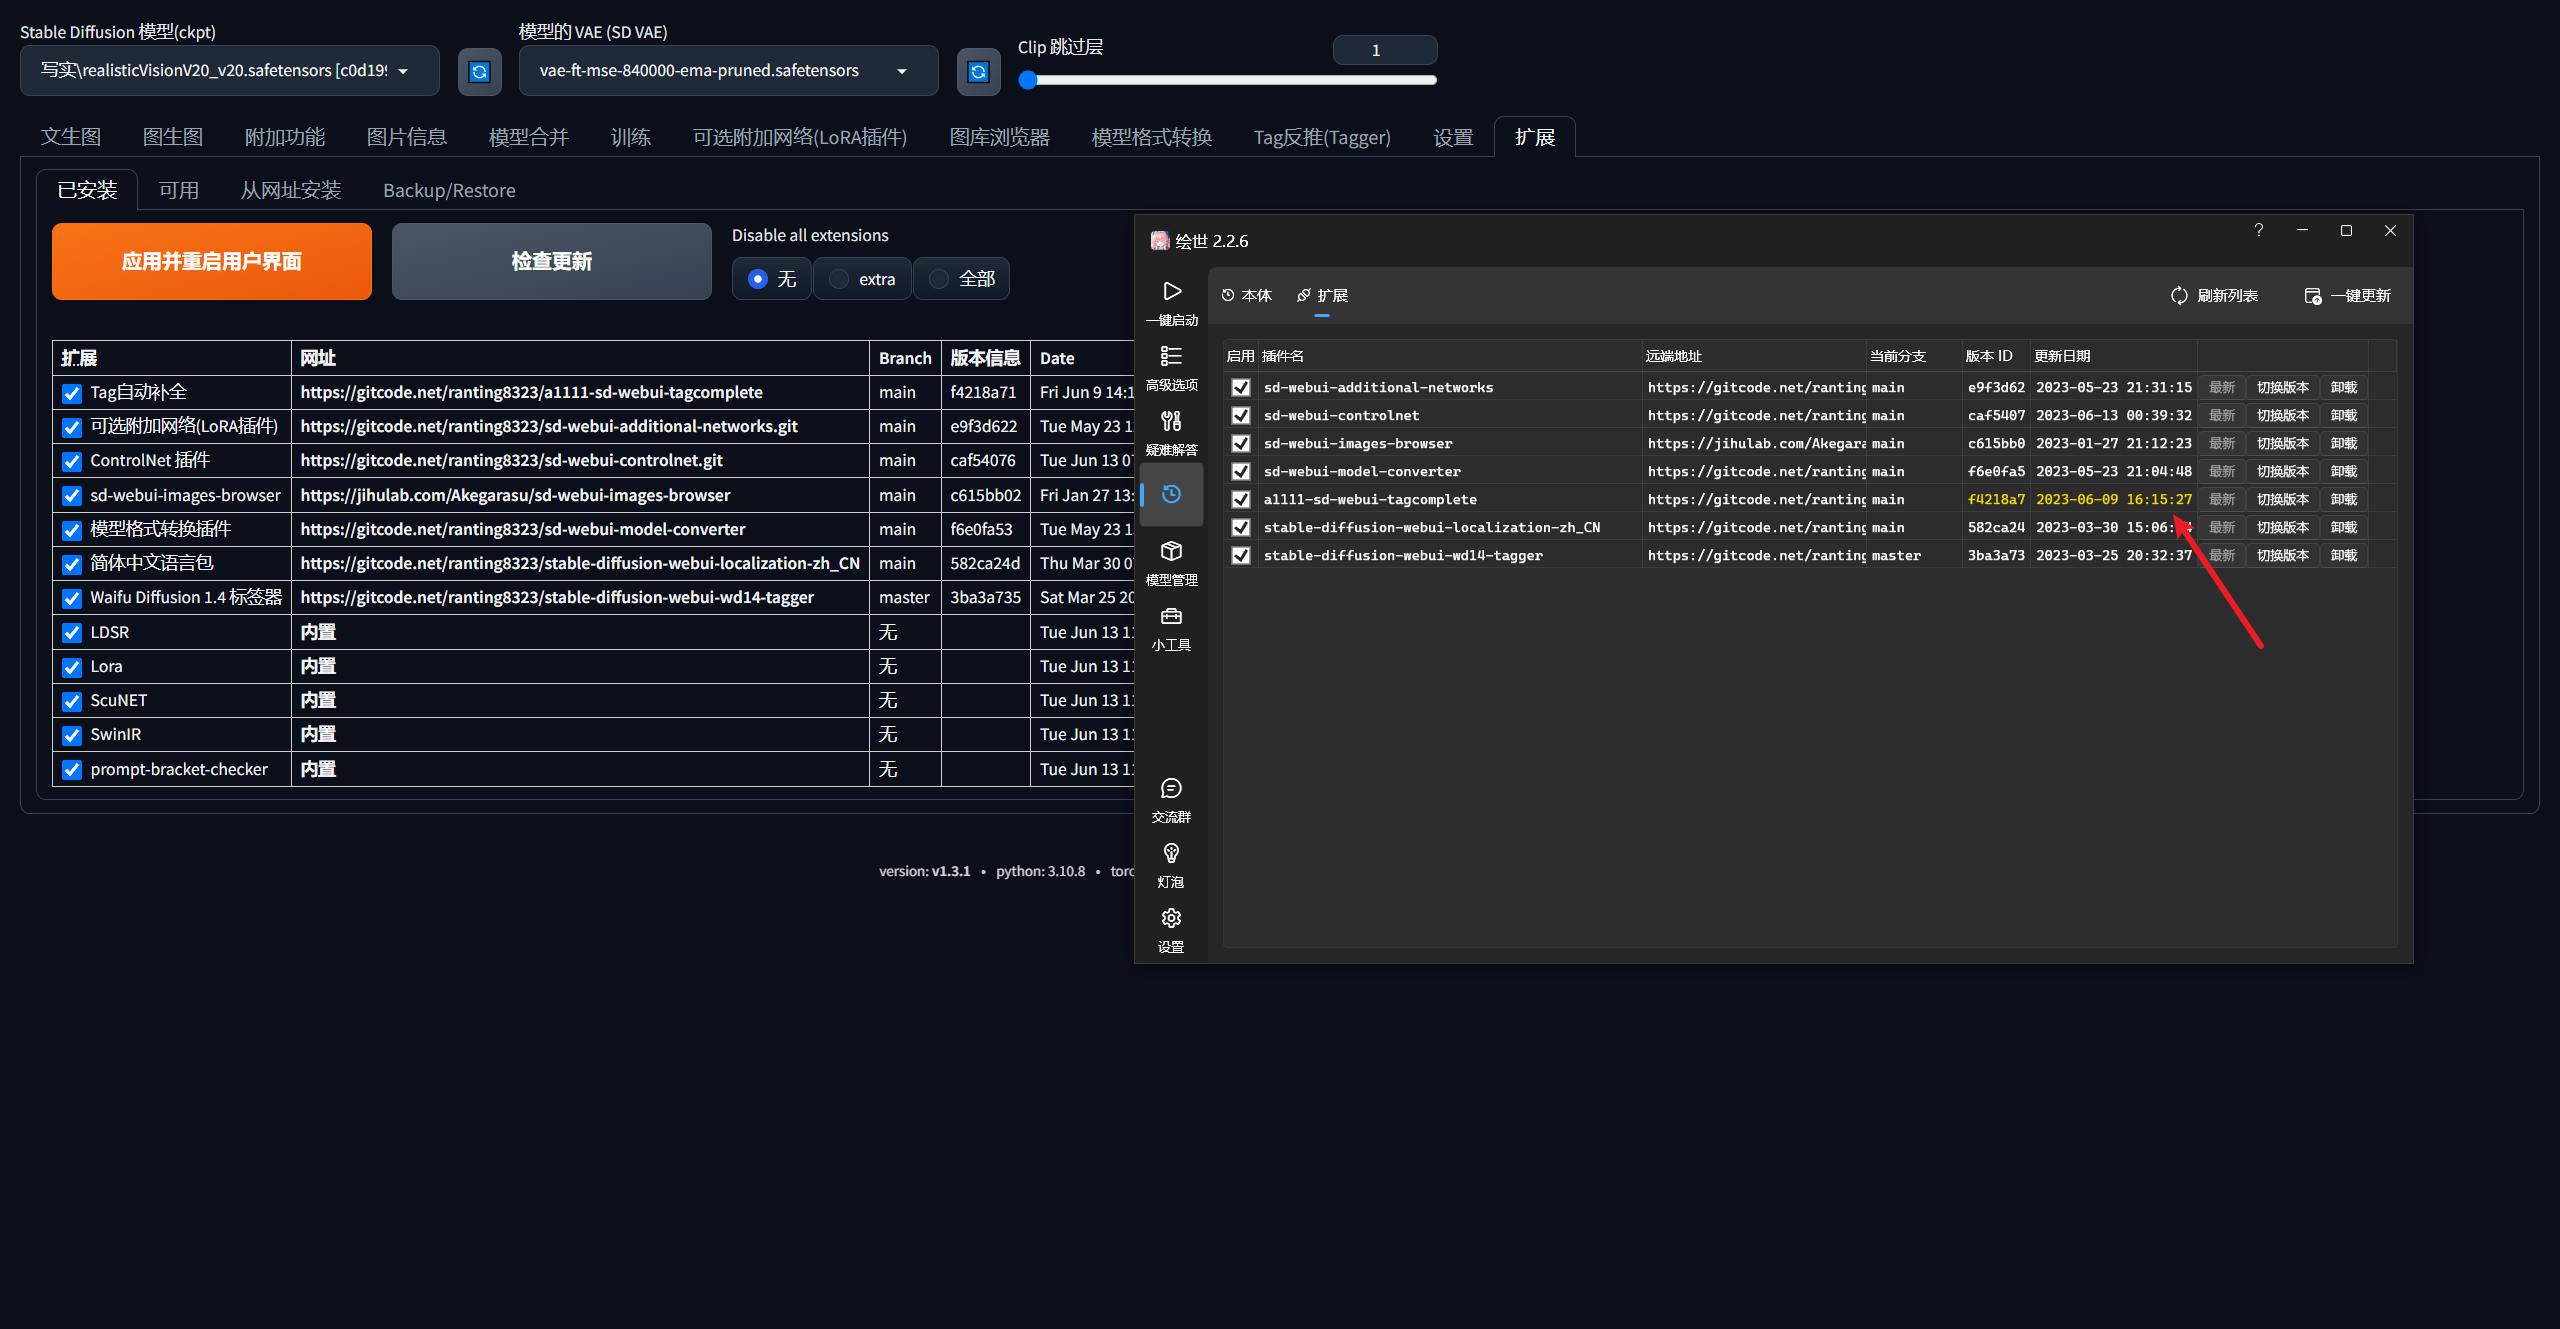2560x1329 pixels.
Task: Open the 交流群 chat icon
Action: tap(1171, 789)
